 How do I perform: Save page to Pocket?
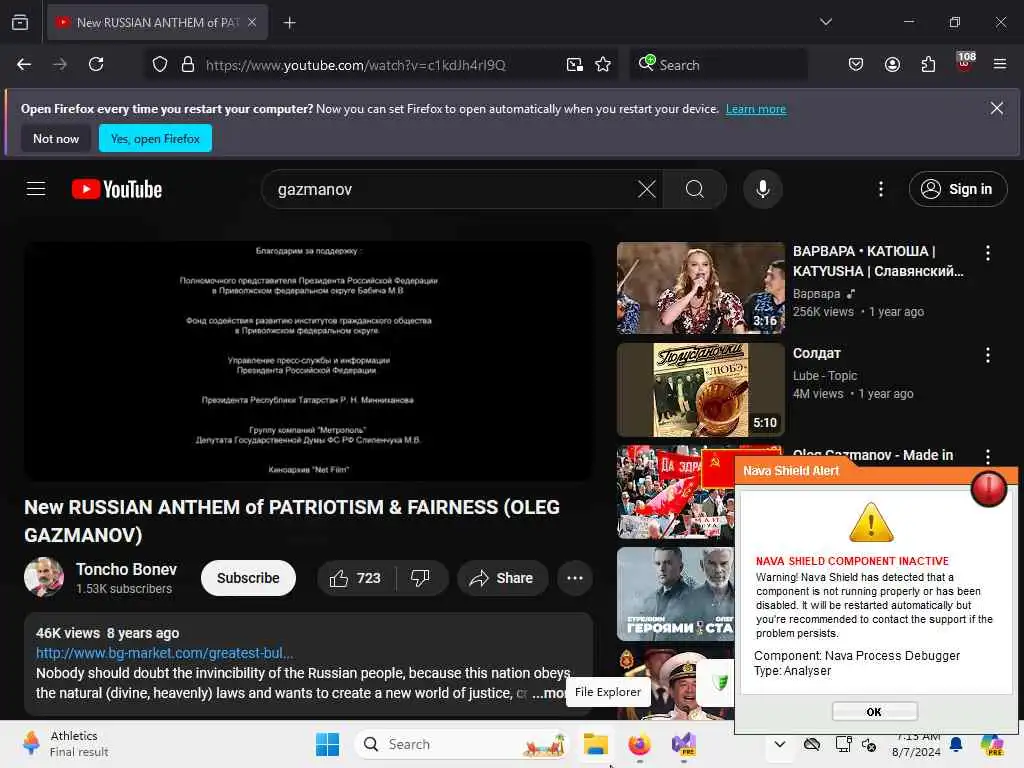tap(856, 64)
